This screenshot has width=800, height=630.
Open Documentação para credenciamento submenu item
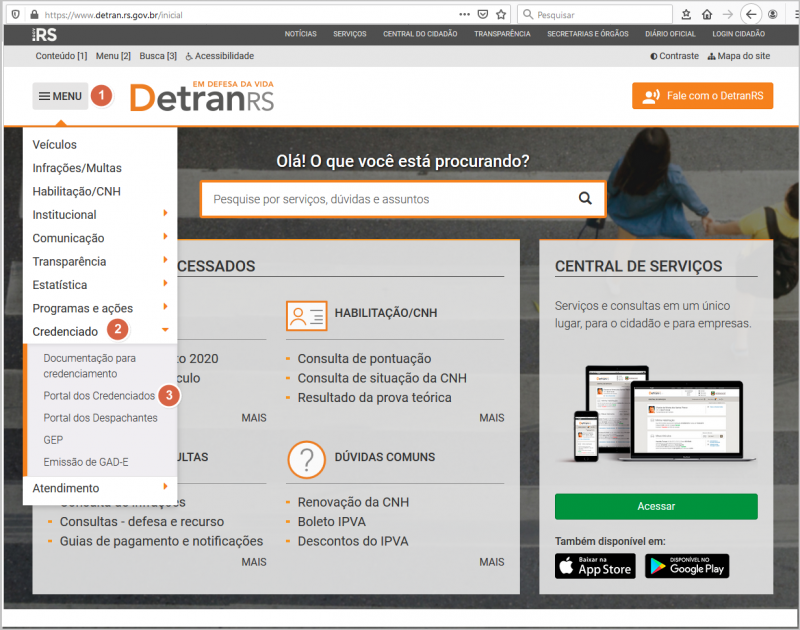pyautogui.click(x=90, y=366)
